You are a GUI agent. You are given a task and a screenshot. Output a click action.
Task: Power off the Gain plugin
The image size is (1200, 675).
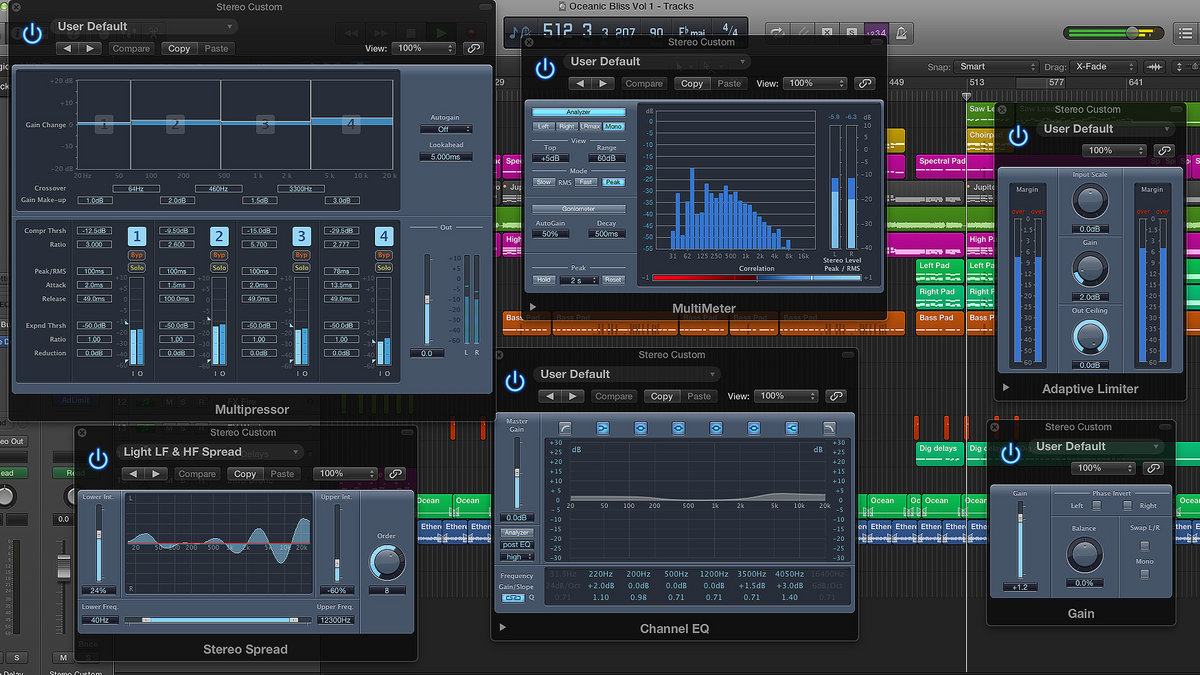pyautogui.click(x=1011, y=453)
